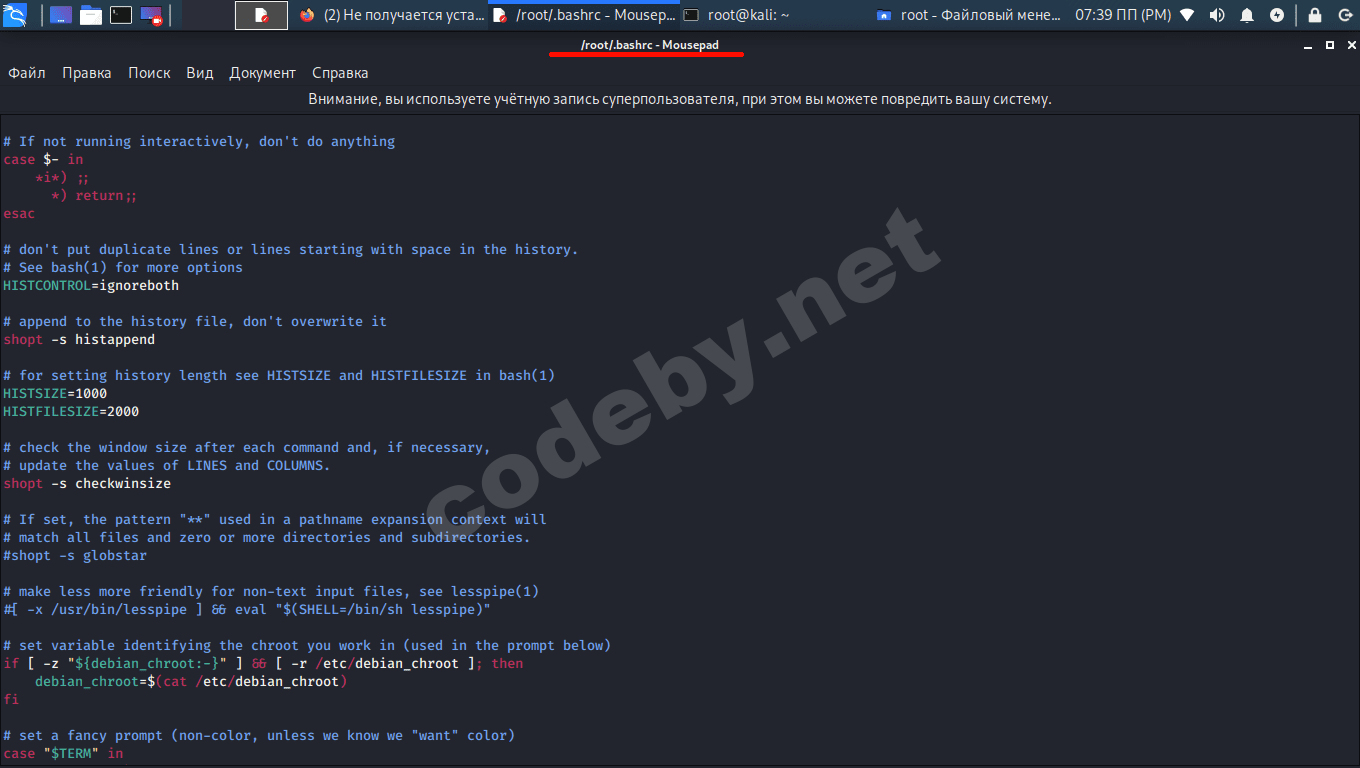
Task: Click the '# See bash(1) for more options' comment
Action: tap(123, 267)
